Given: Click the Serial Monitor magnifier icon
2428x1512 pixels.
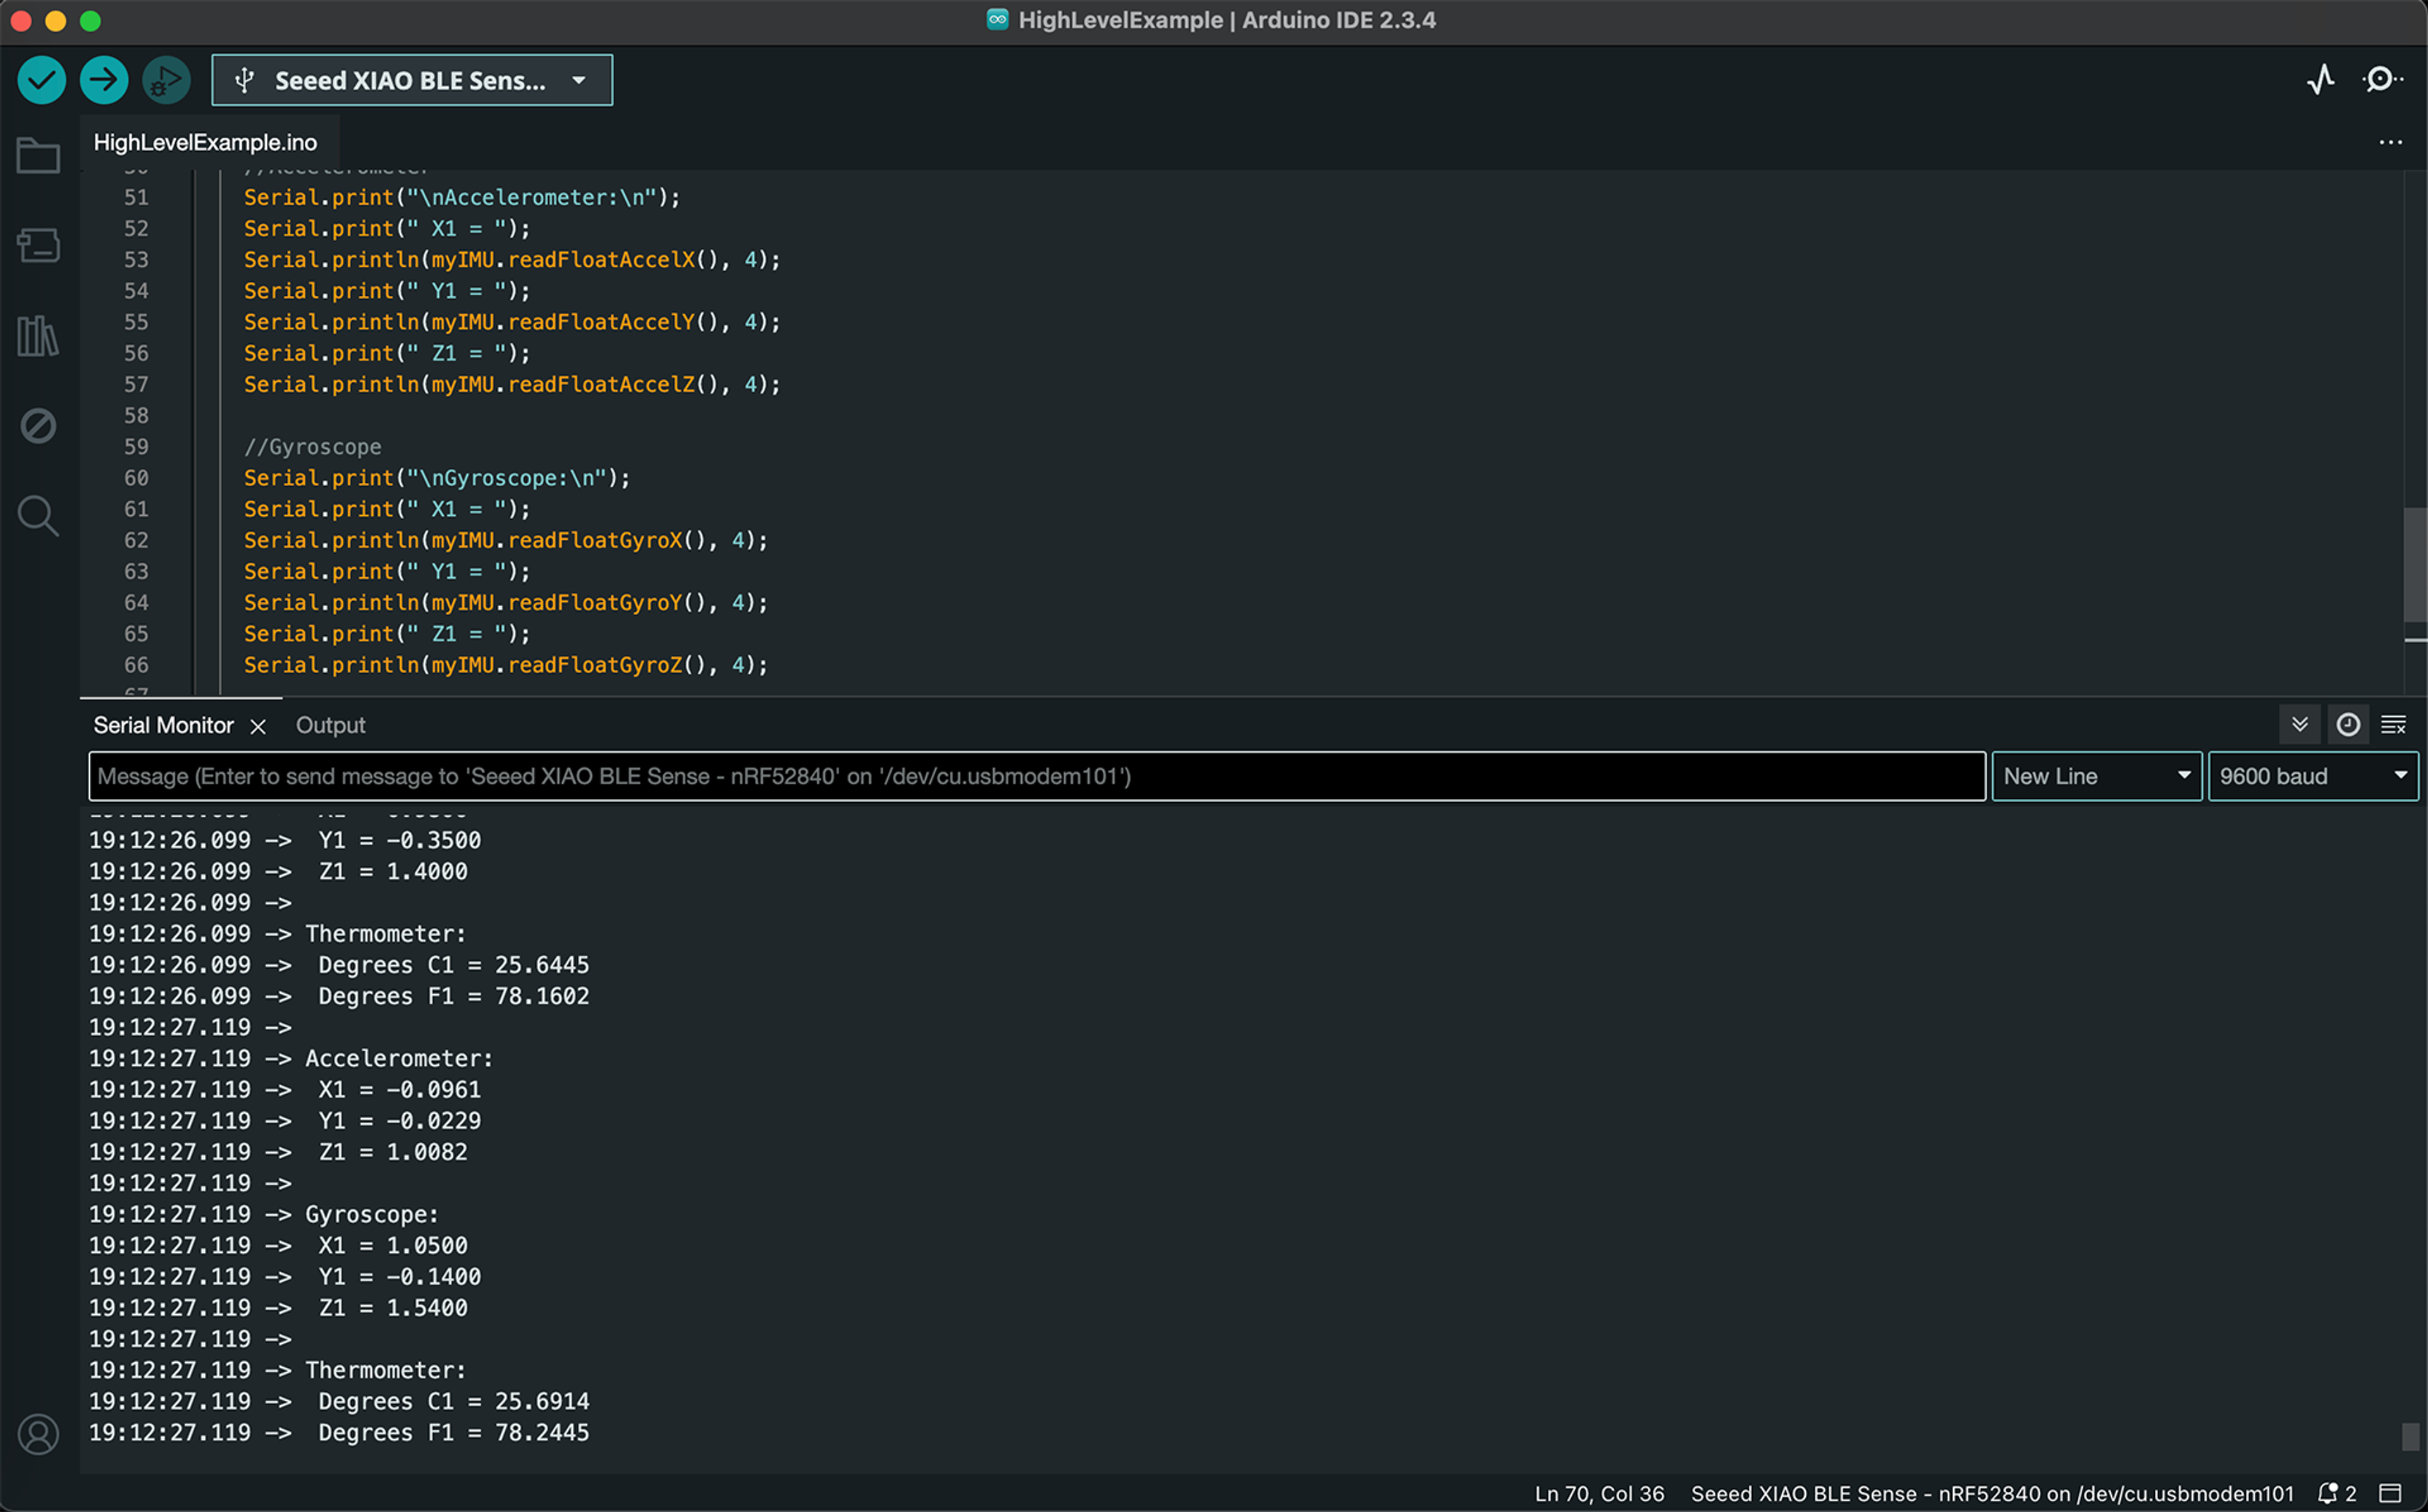Looking at the screenshot, I should point(2382,79).
